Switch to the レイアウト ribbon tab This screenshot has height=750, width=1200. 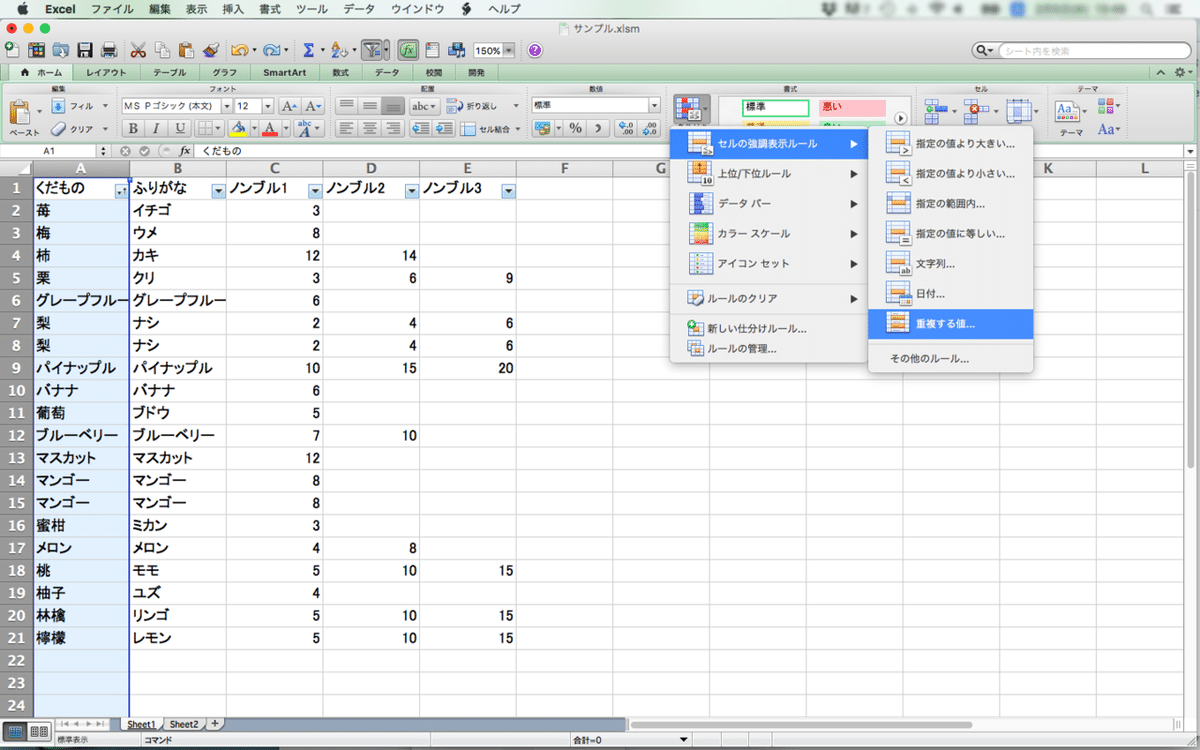[106, 73]
